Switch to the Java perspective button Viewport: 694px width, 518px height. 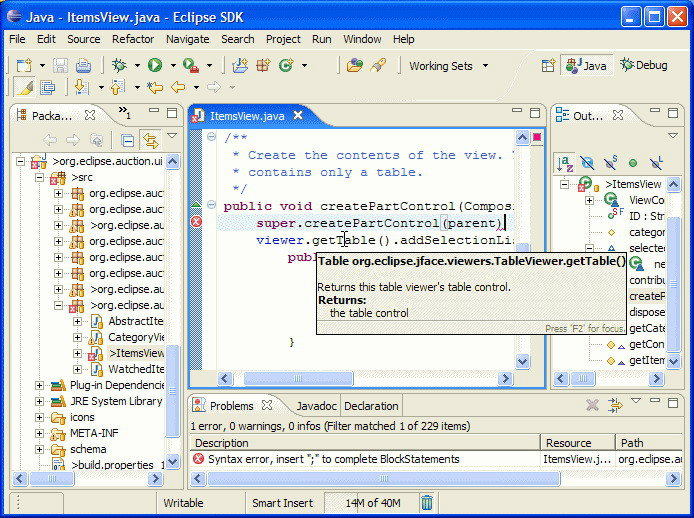587,66
